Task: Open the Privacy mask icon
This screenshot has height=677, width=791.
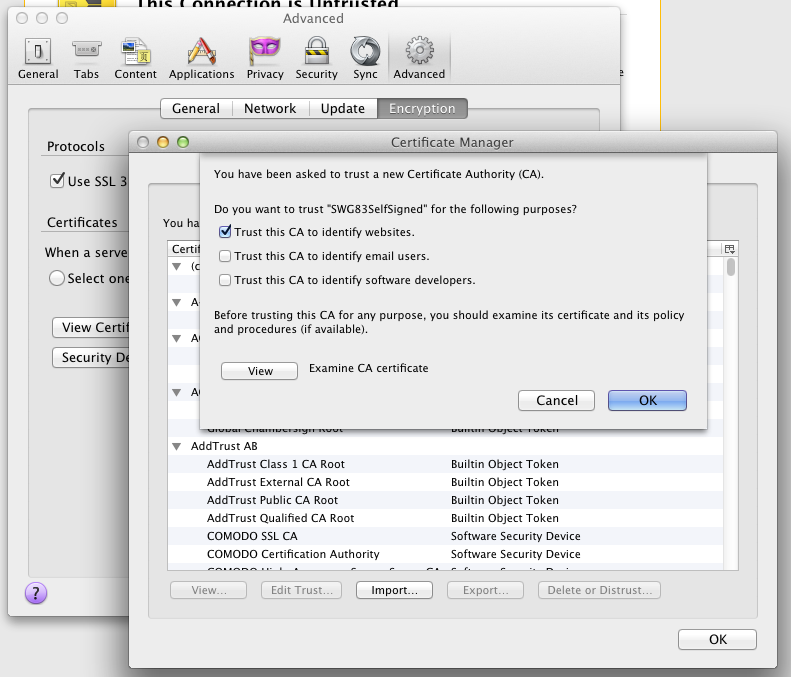Action: [264, 51]
